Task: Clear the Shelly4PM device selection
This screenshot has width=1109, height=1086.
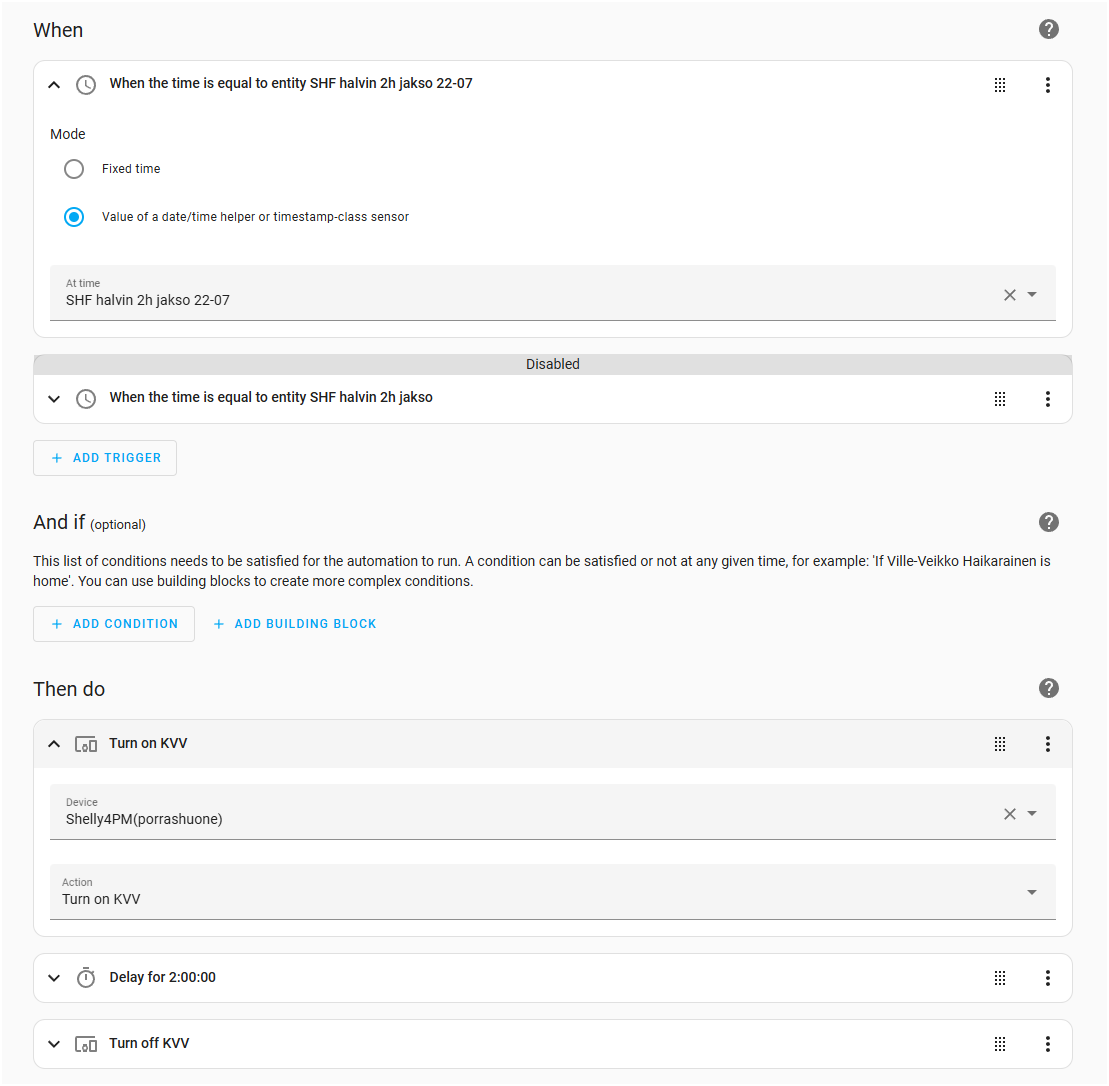Action: pos(1009,814)
